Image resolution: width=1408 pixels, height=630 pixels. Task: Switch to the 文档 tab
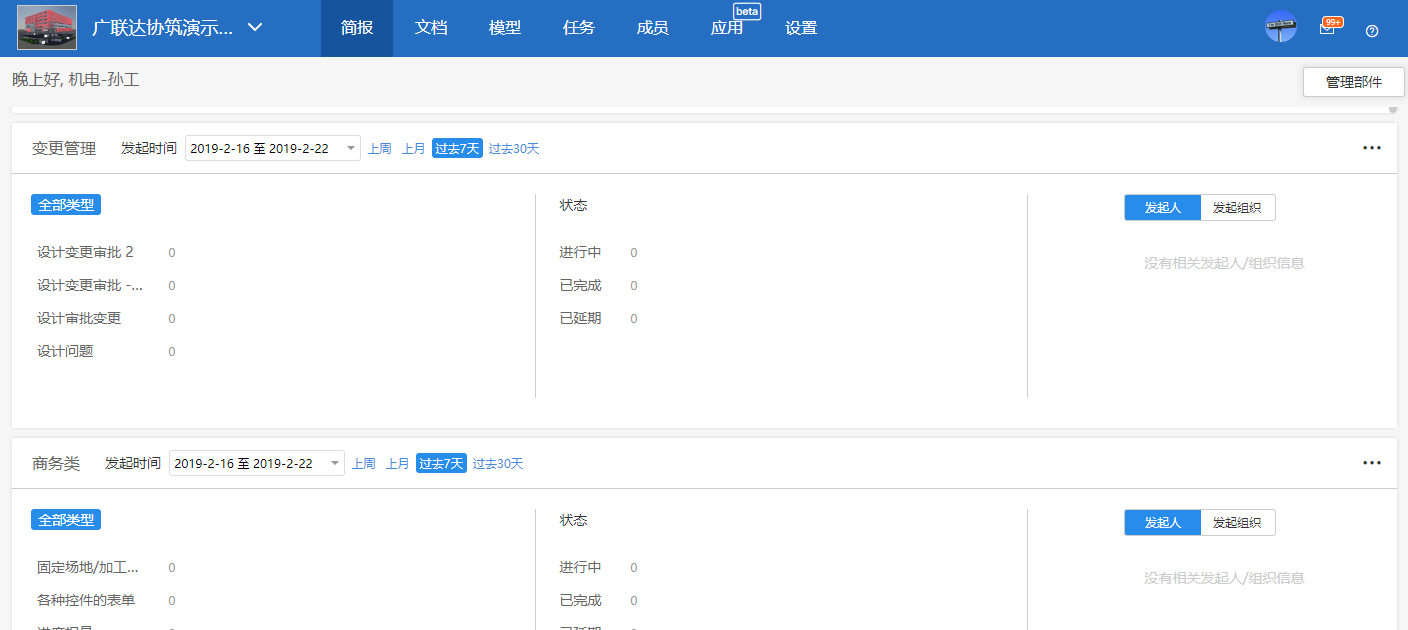pos(431,27)
